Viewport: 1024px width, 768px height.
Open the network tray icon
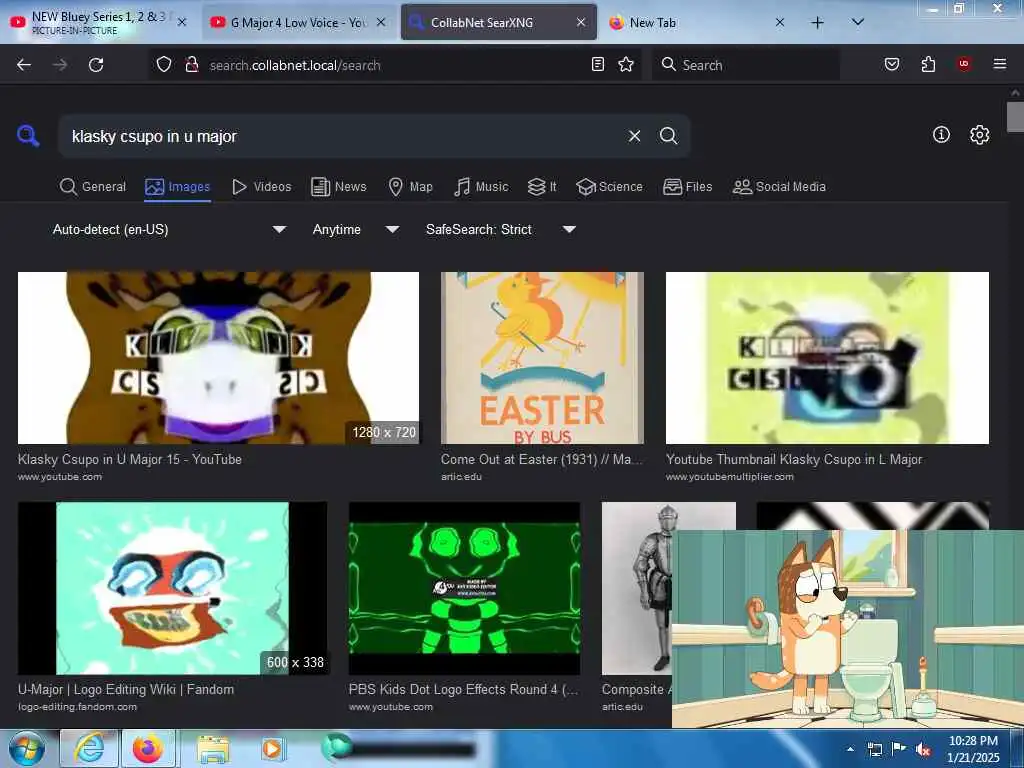[874, 750]
